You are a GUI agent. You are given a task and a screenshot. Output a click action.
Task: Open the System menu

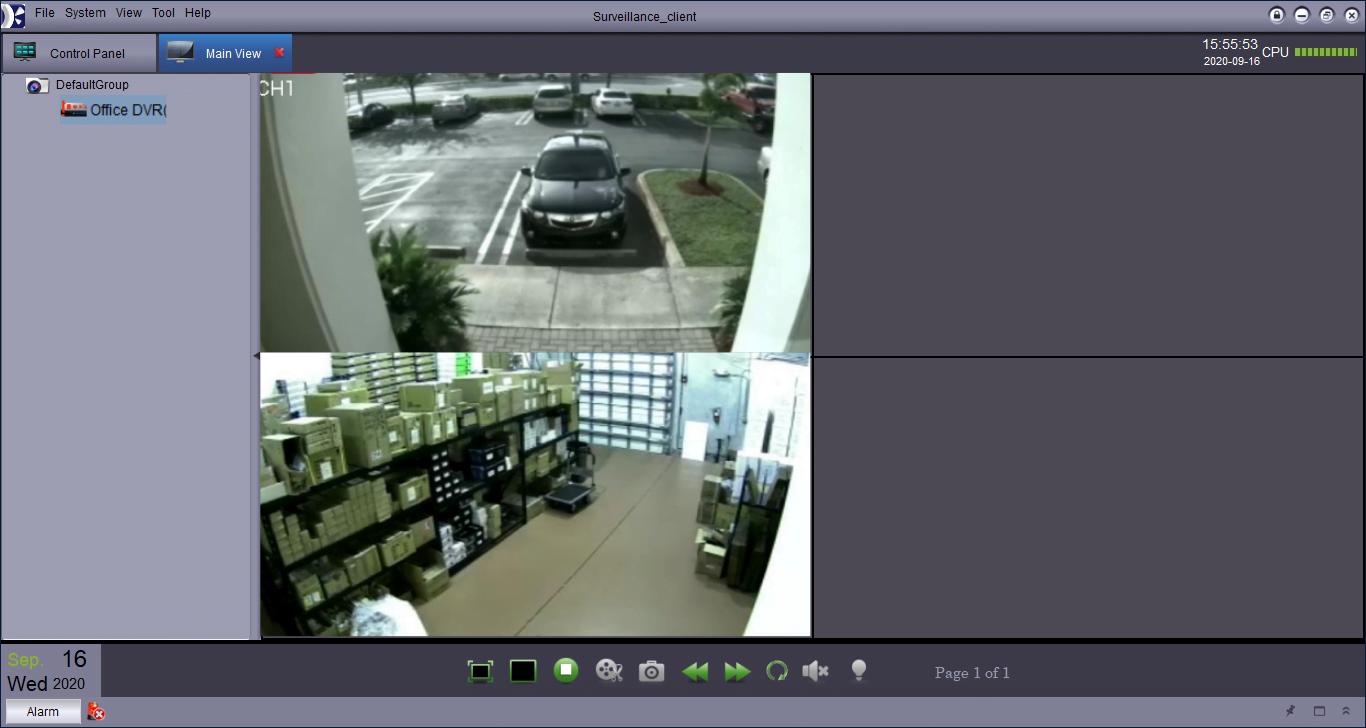pyautogui.click(x=85, y=13)
